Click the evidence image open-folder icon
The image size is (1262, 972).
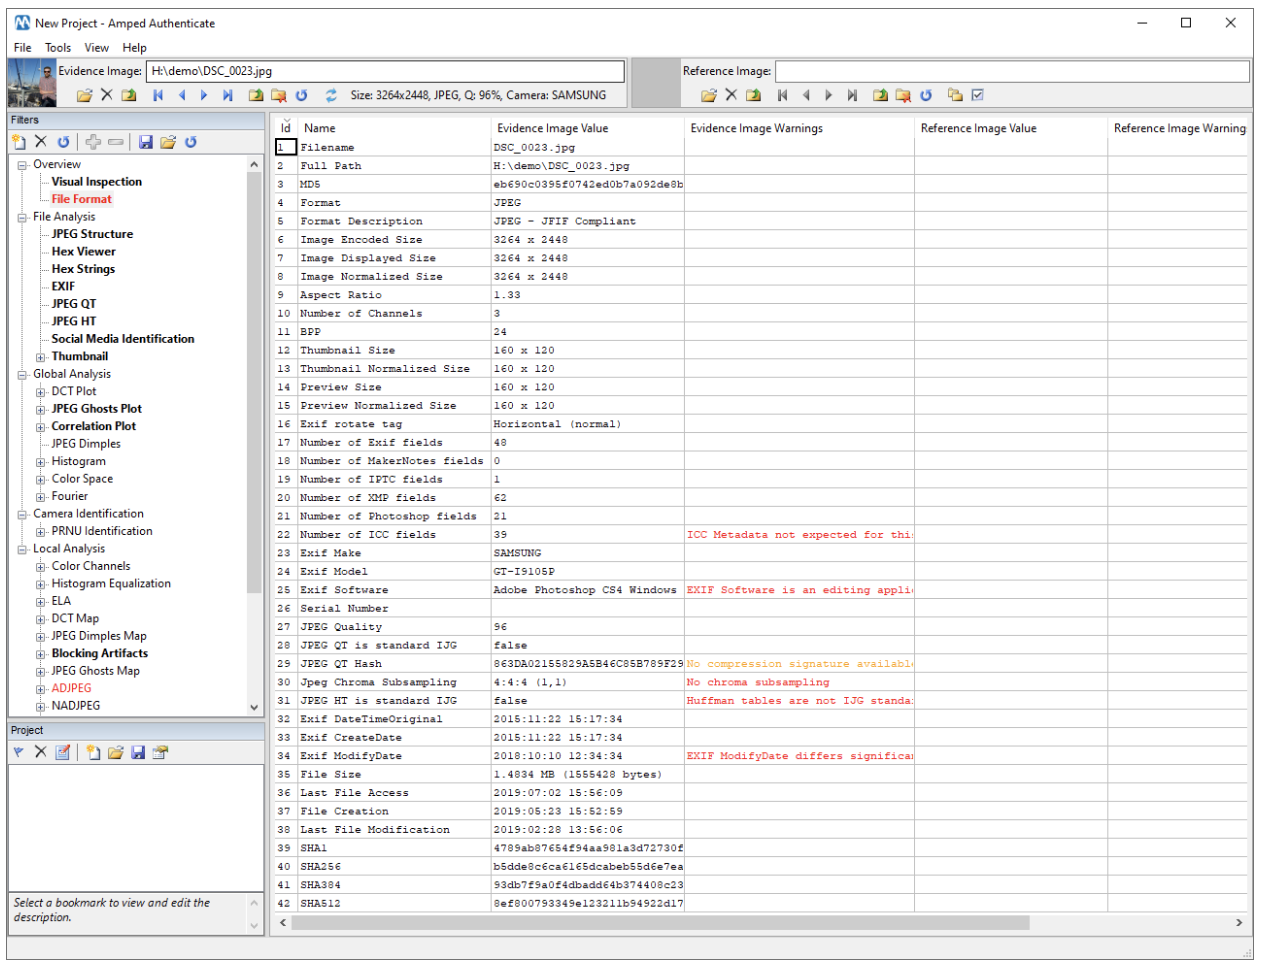tap(85, 95)
